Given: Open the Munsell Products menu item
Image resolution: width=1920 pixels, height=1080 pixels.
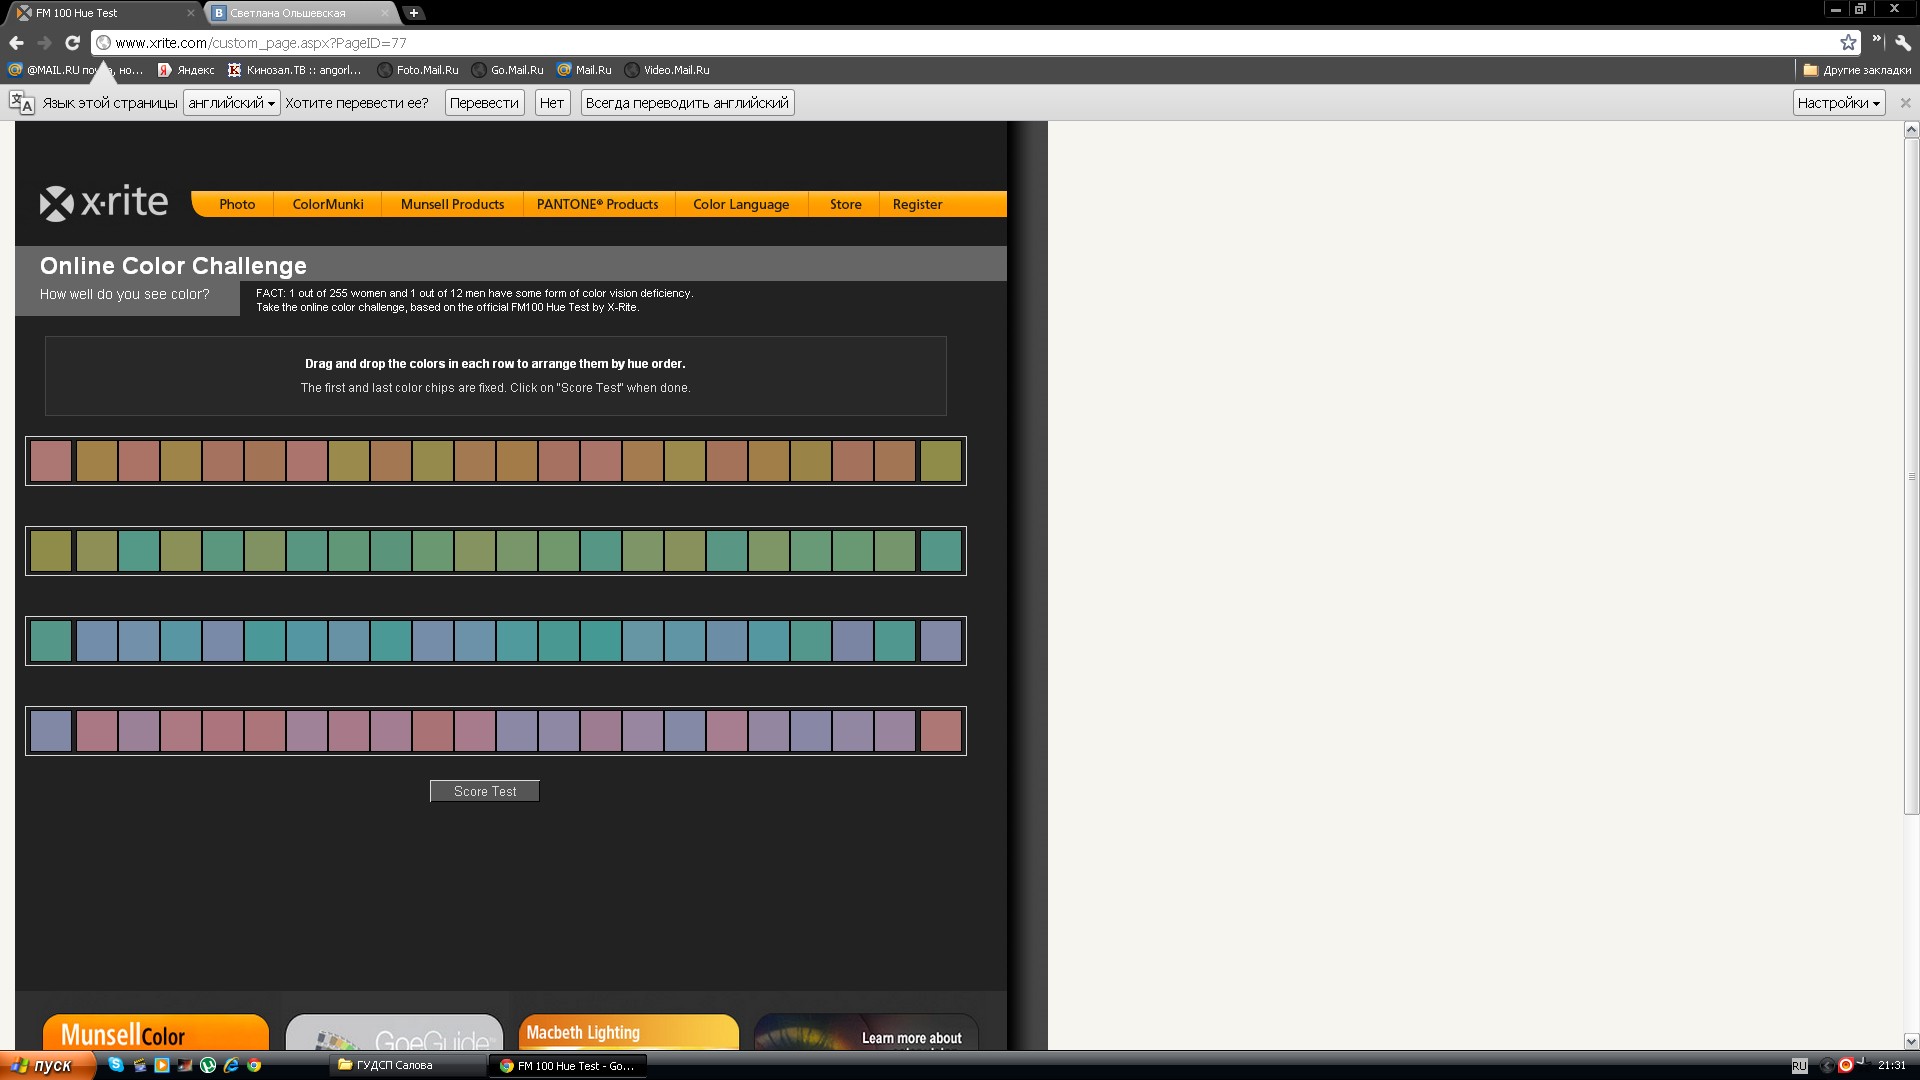Looking at the screenshot, I should [452, 204].
